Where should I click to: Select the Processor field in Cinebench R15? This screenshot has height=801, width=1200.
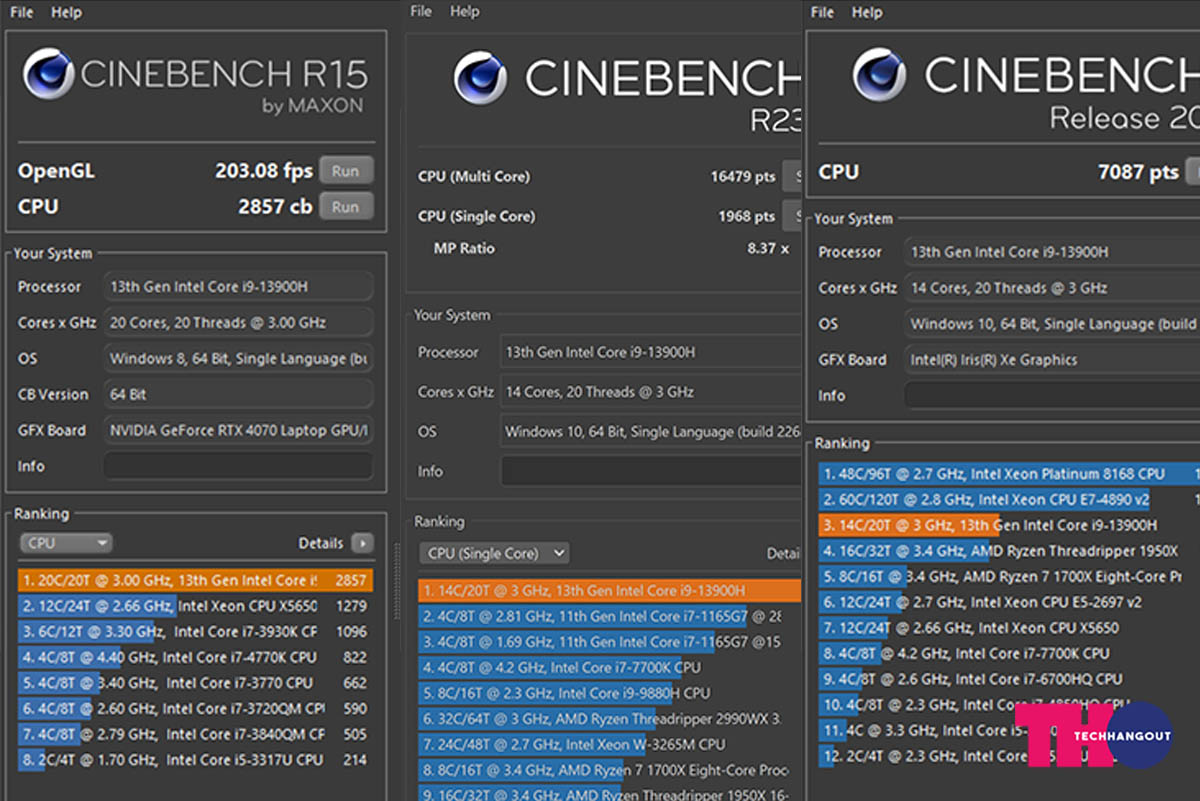coord(239,287)
